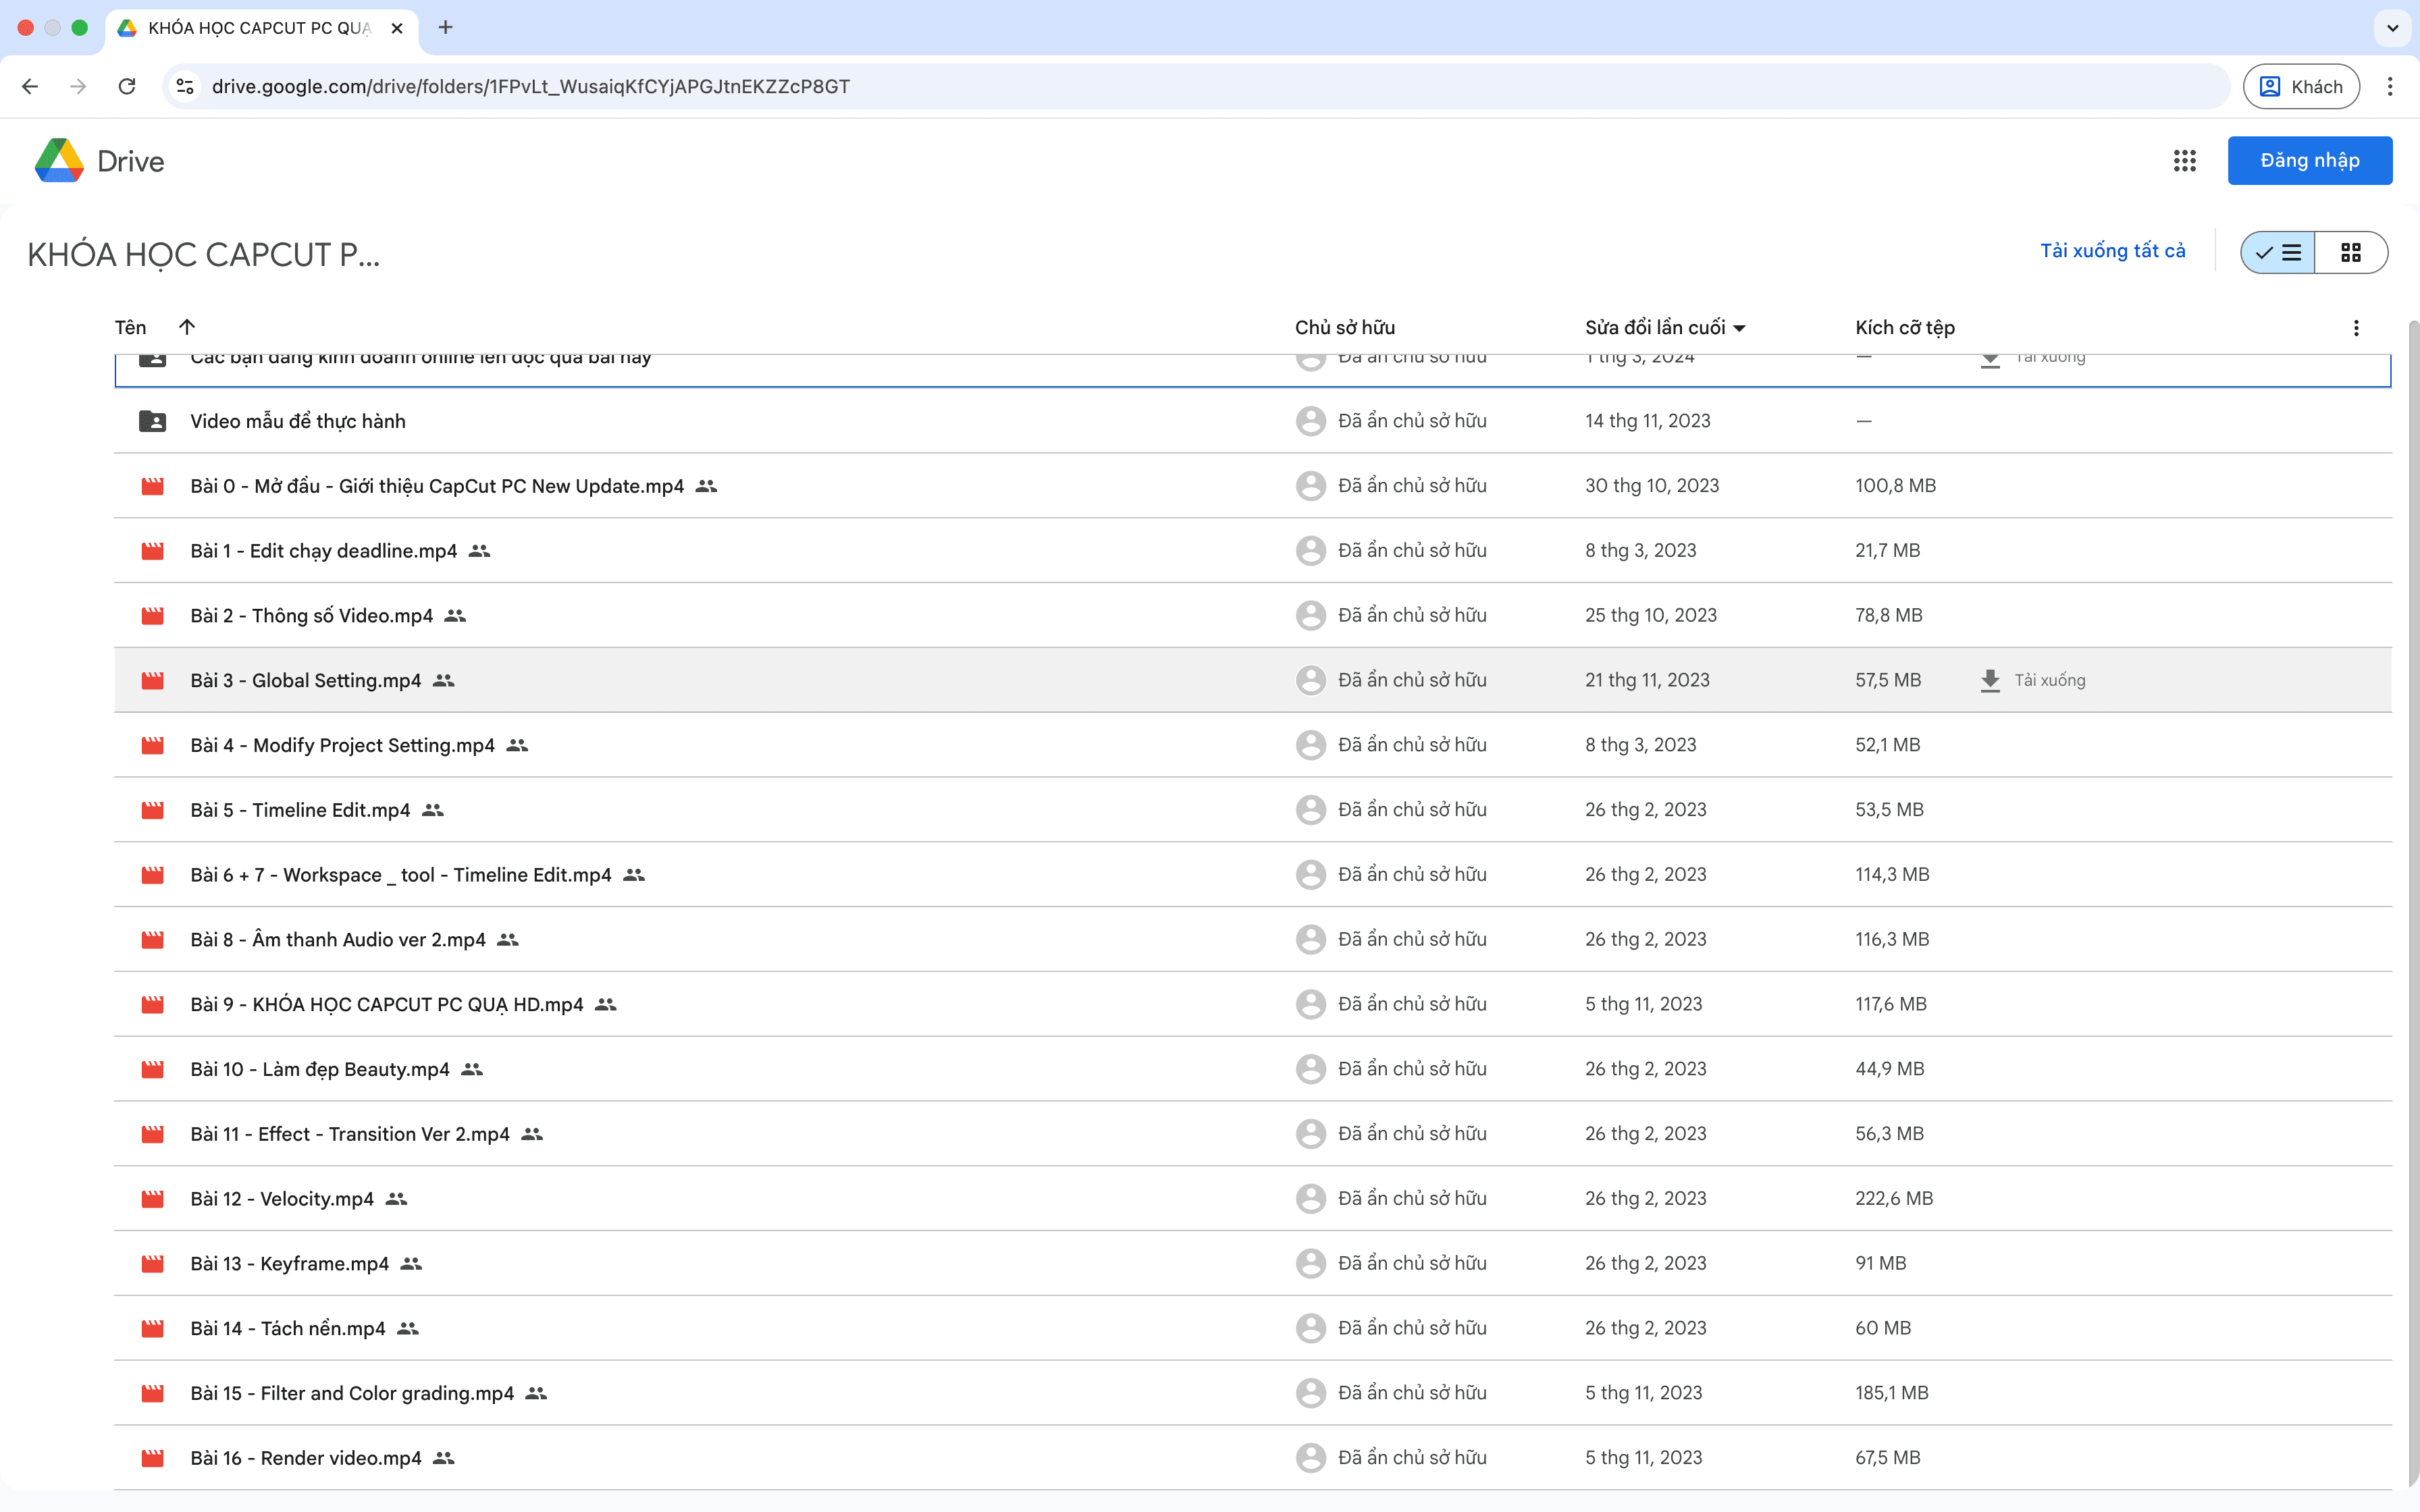Open the Sửa đổi lần cuối sort dropdown

(1739, 328)
